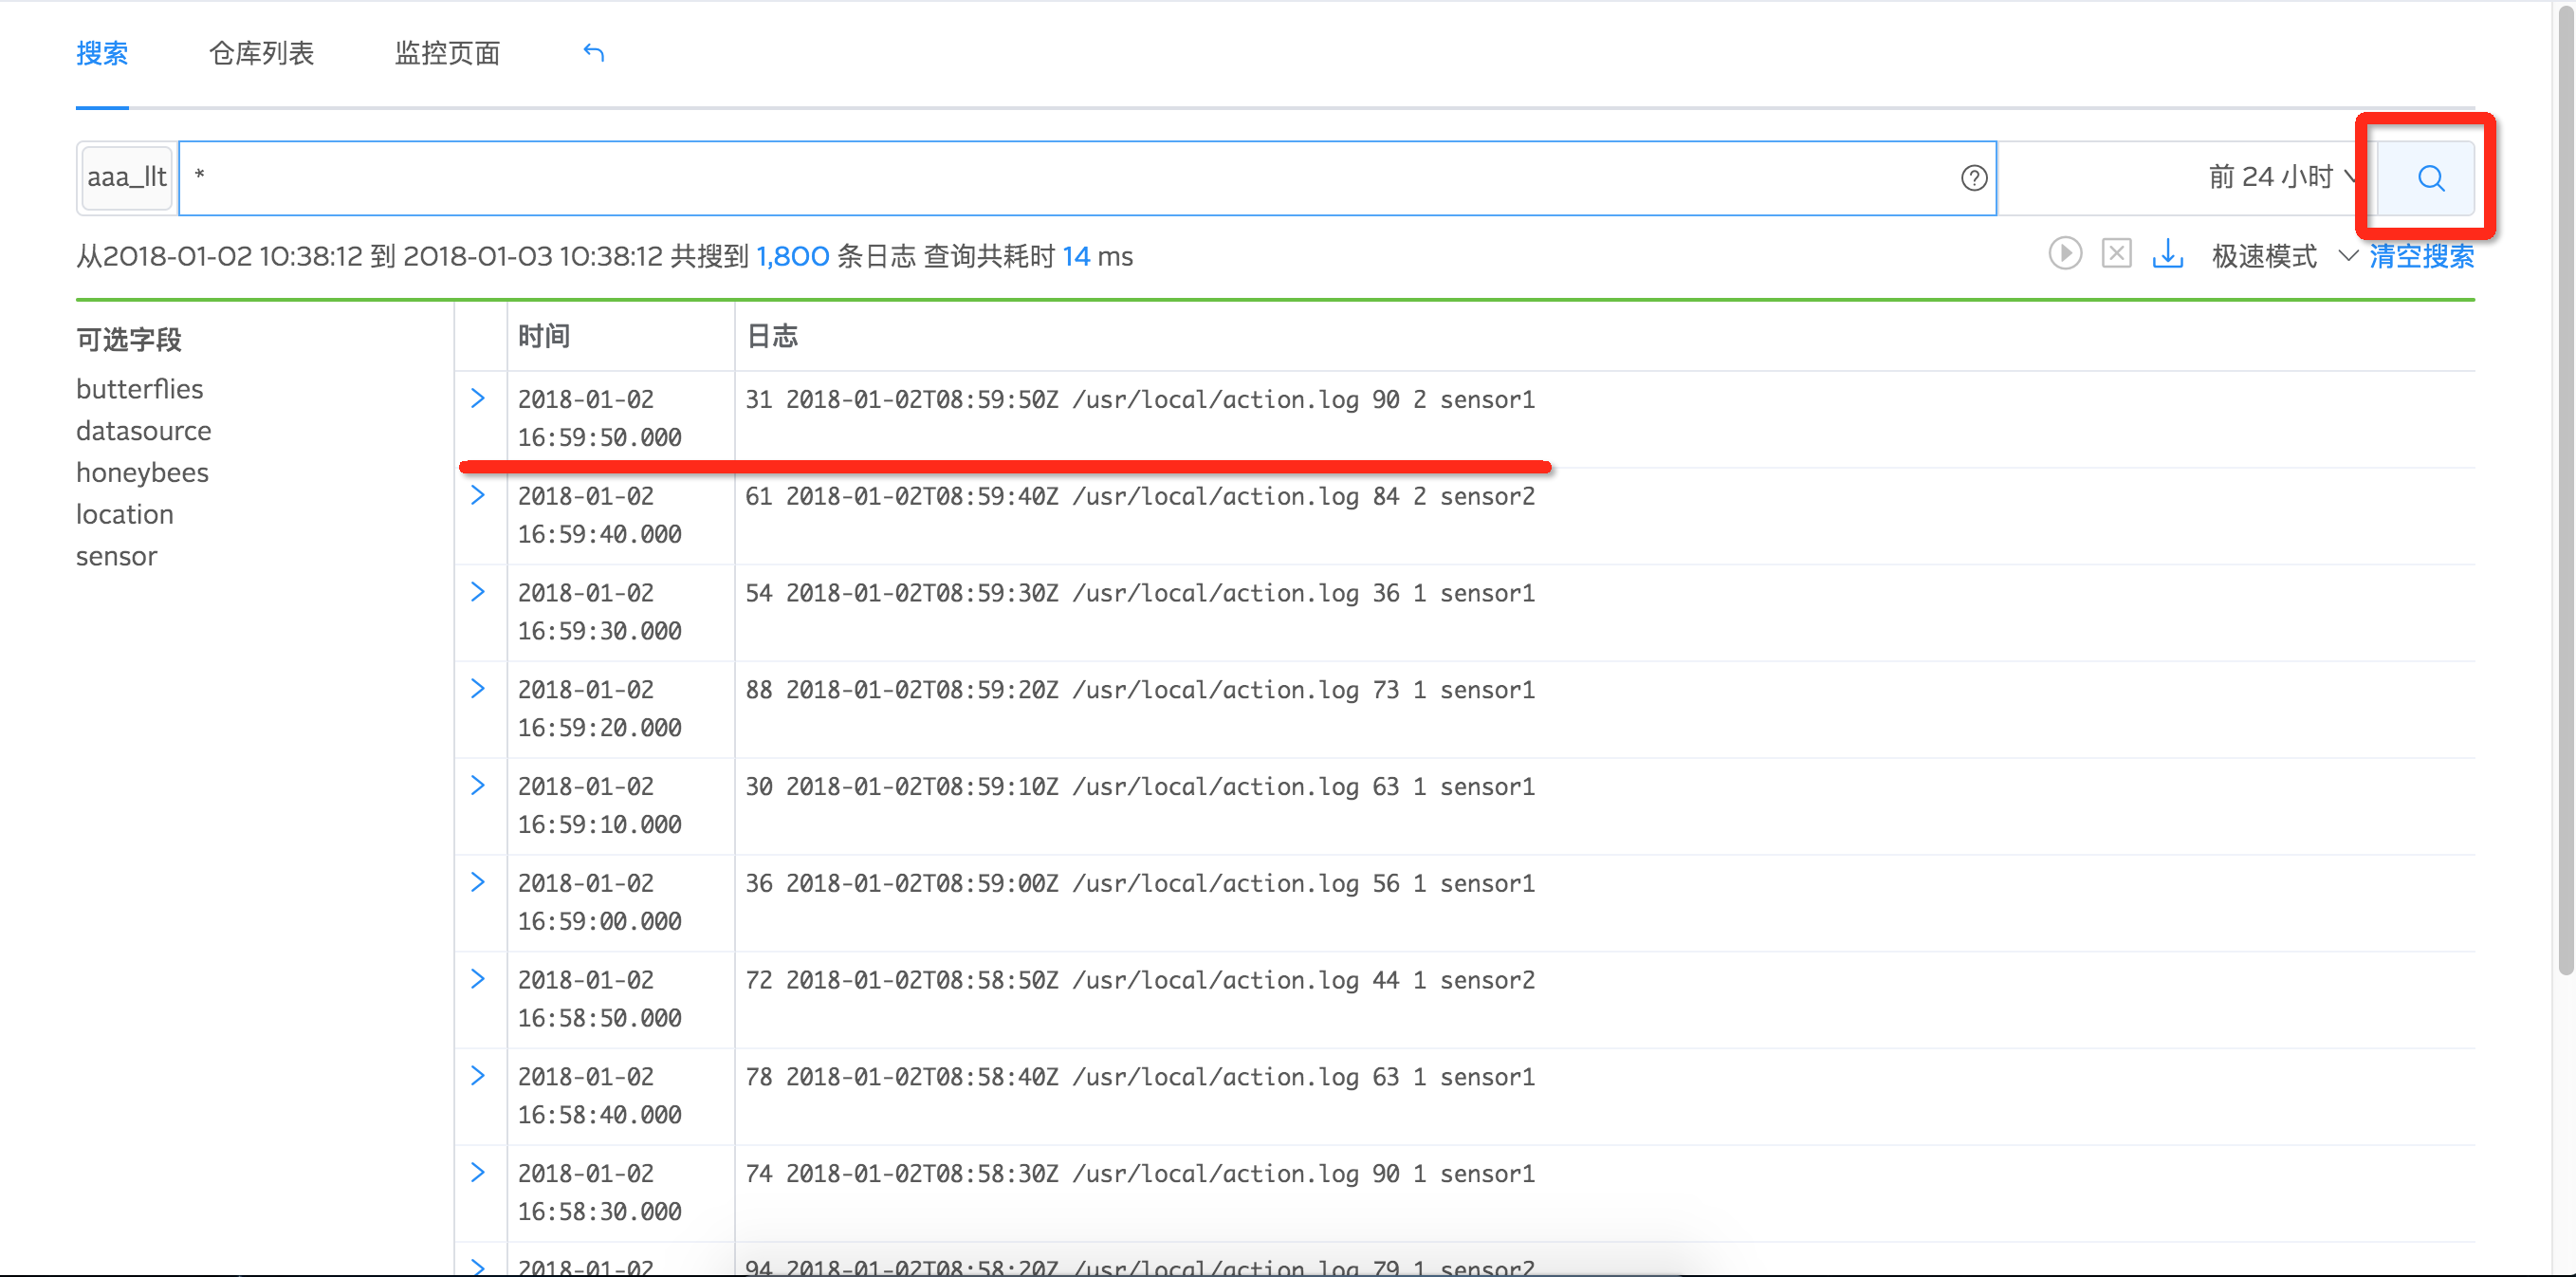2576x1277 pixels.
Task: Select the butterflies field
Action: [x=140, y=389]
